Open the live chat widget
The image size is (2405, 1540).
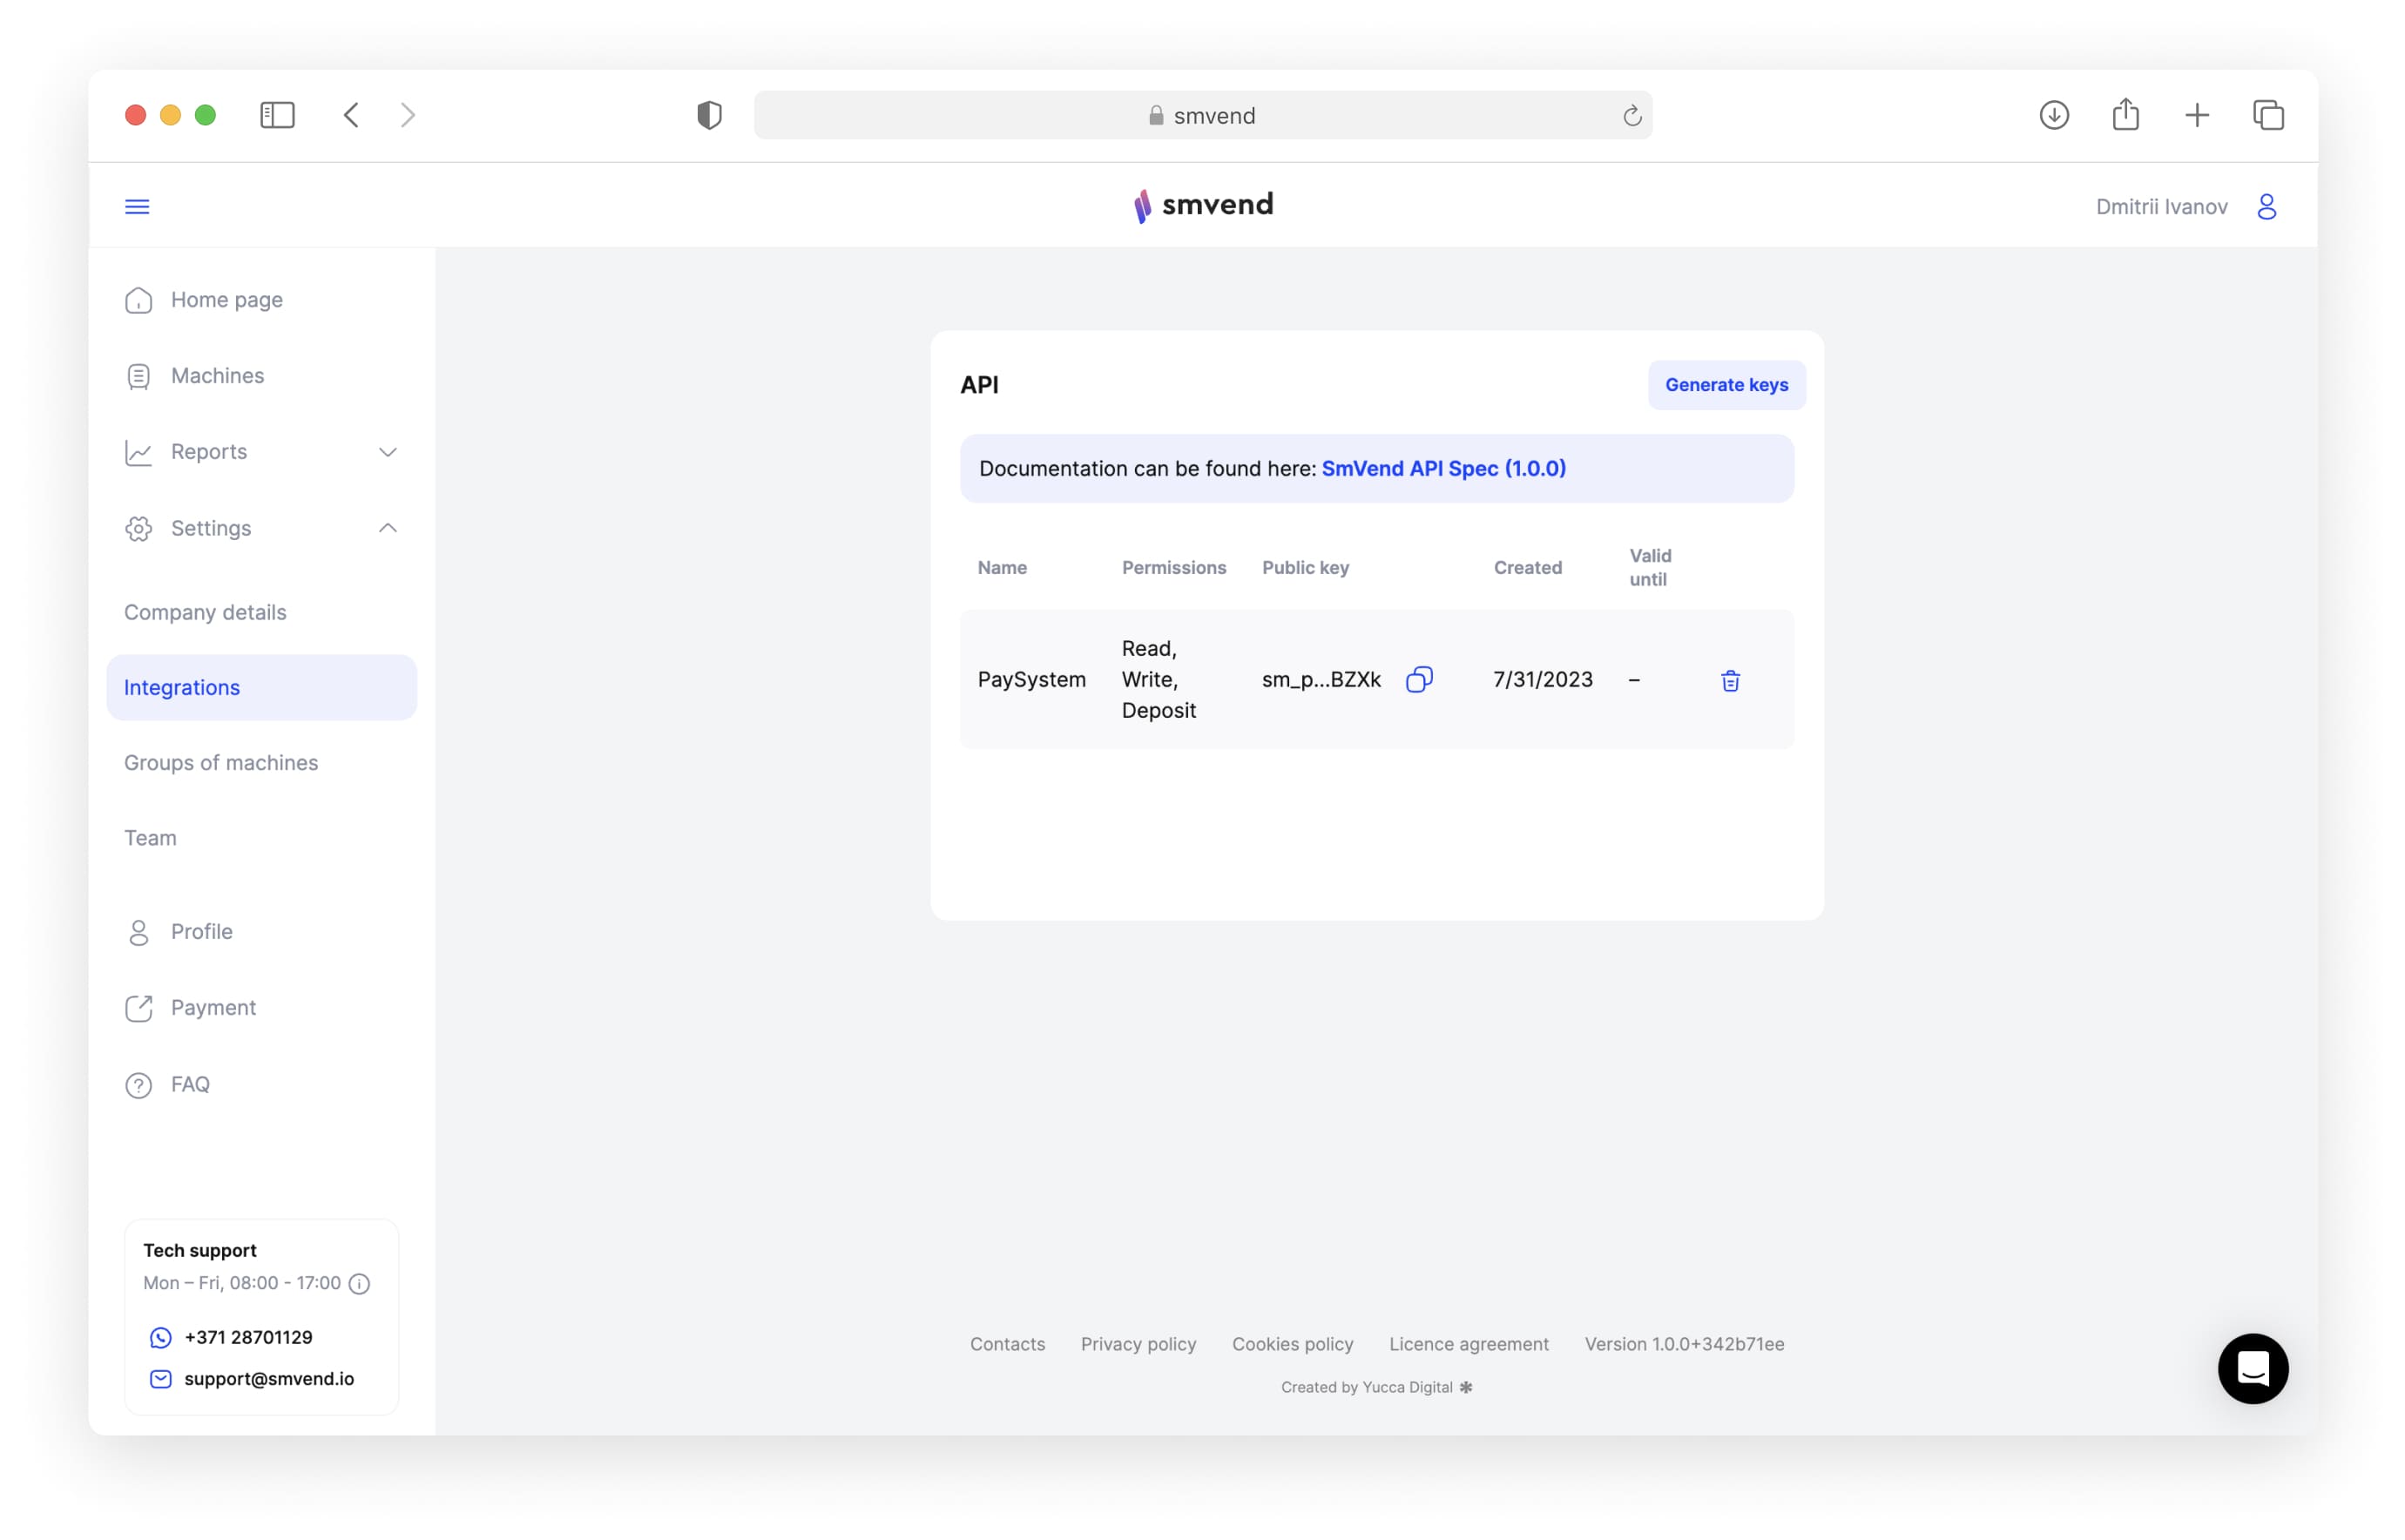(x=2252, y=1368)
